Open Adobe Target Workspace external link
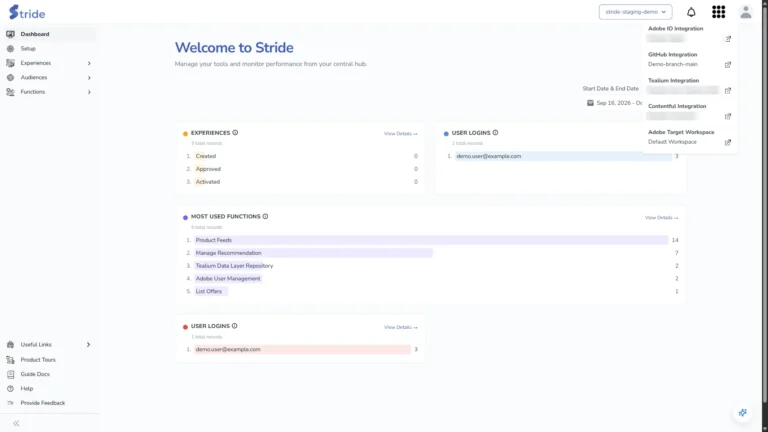Viewport: 768px width, 432px height. tap(728, 143)
